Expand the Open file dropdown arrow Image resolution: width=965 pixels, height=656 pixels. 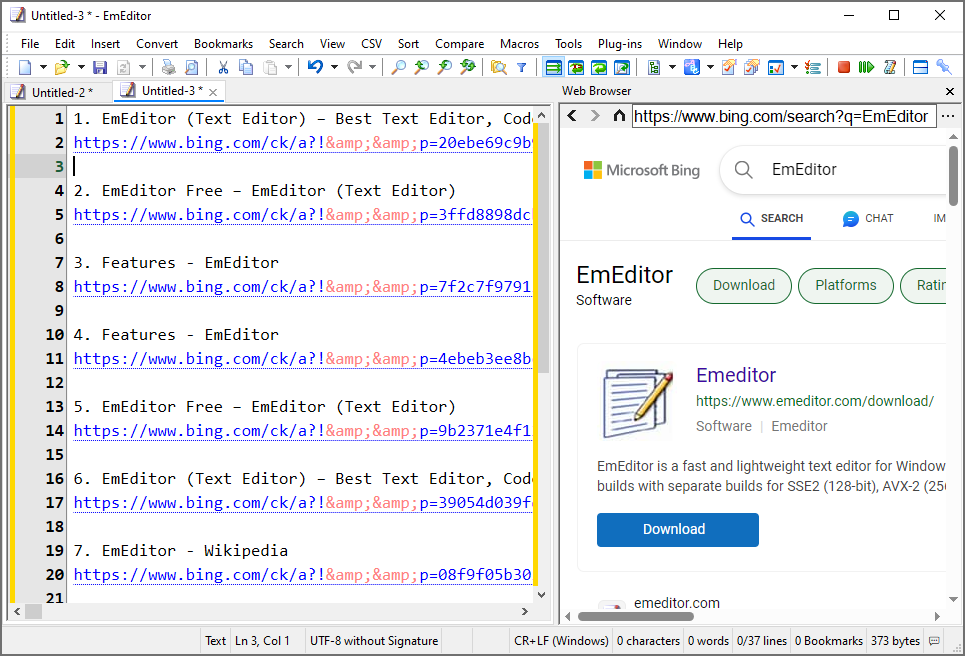click(81, 67)
